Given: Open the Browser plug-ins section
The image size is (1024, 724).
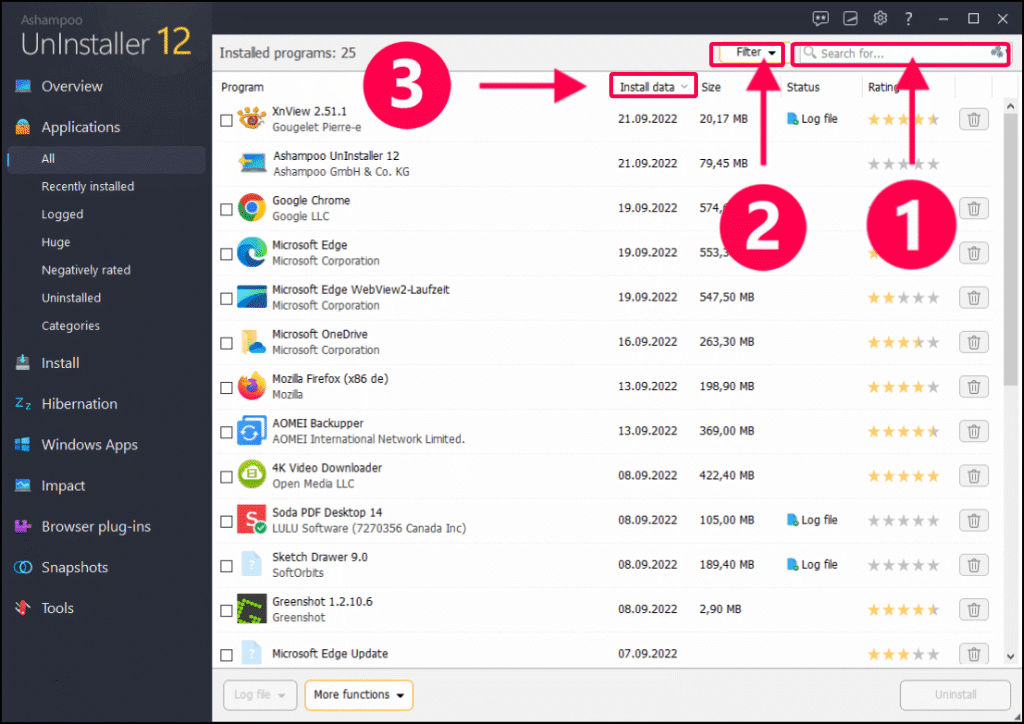Looking at the screenshot, I should pyautogui.click(x=96, y=527).
